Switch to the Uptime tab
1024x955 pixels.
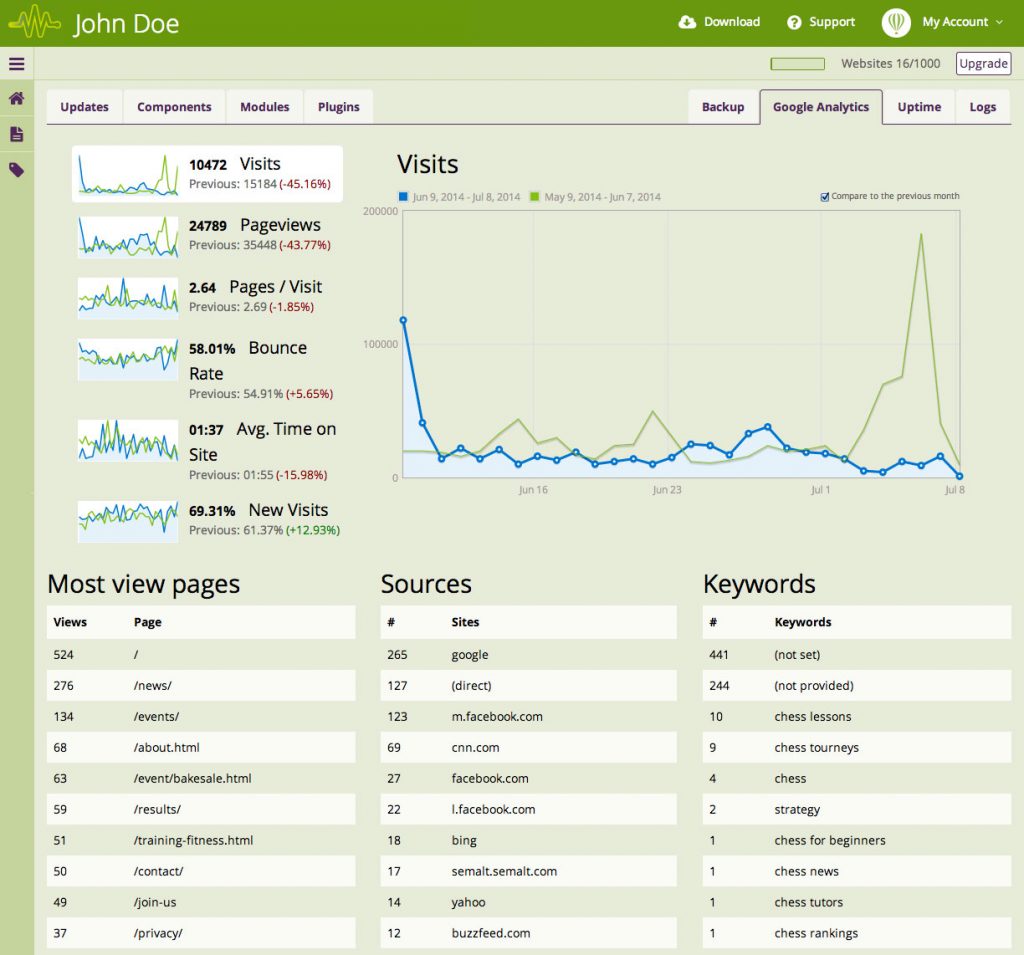tap(919, 107)
